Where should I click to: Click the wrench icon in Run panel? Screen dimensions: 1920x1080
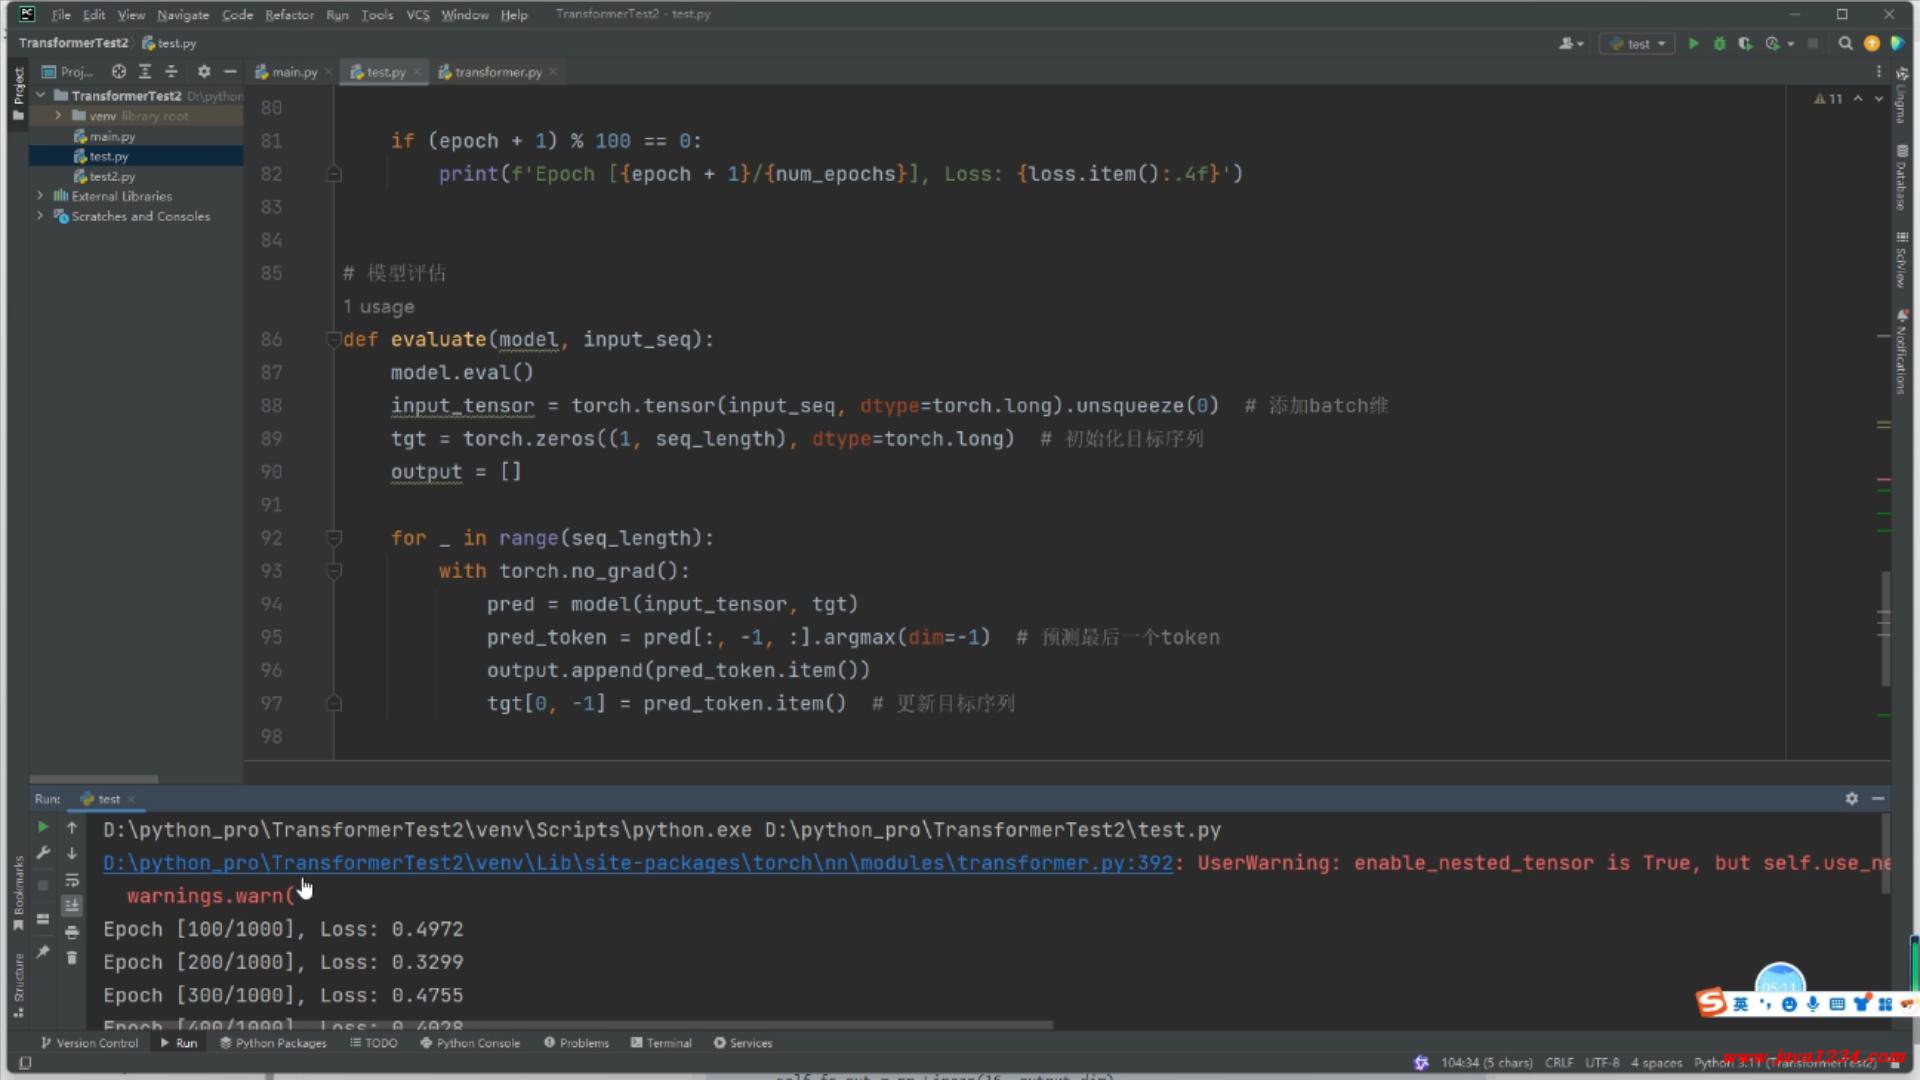pos(43,853)
